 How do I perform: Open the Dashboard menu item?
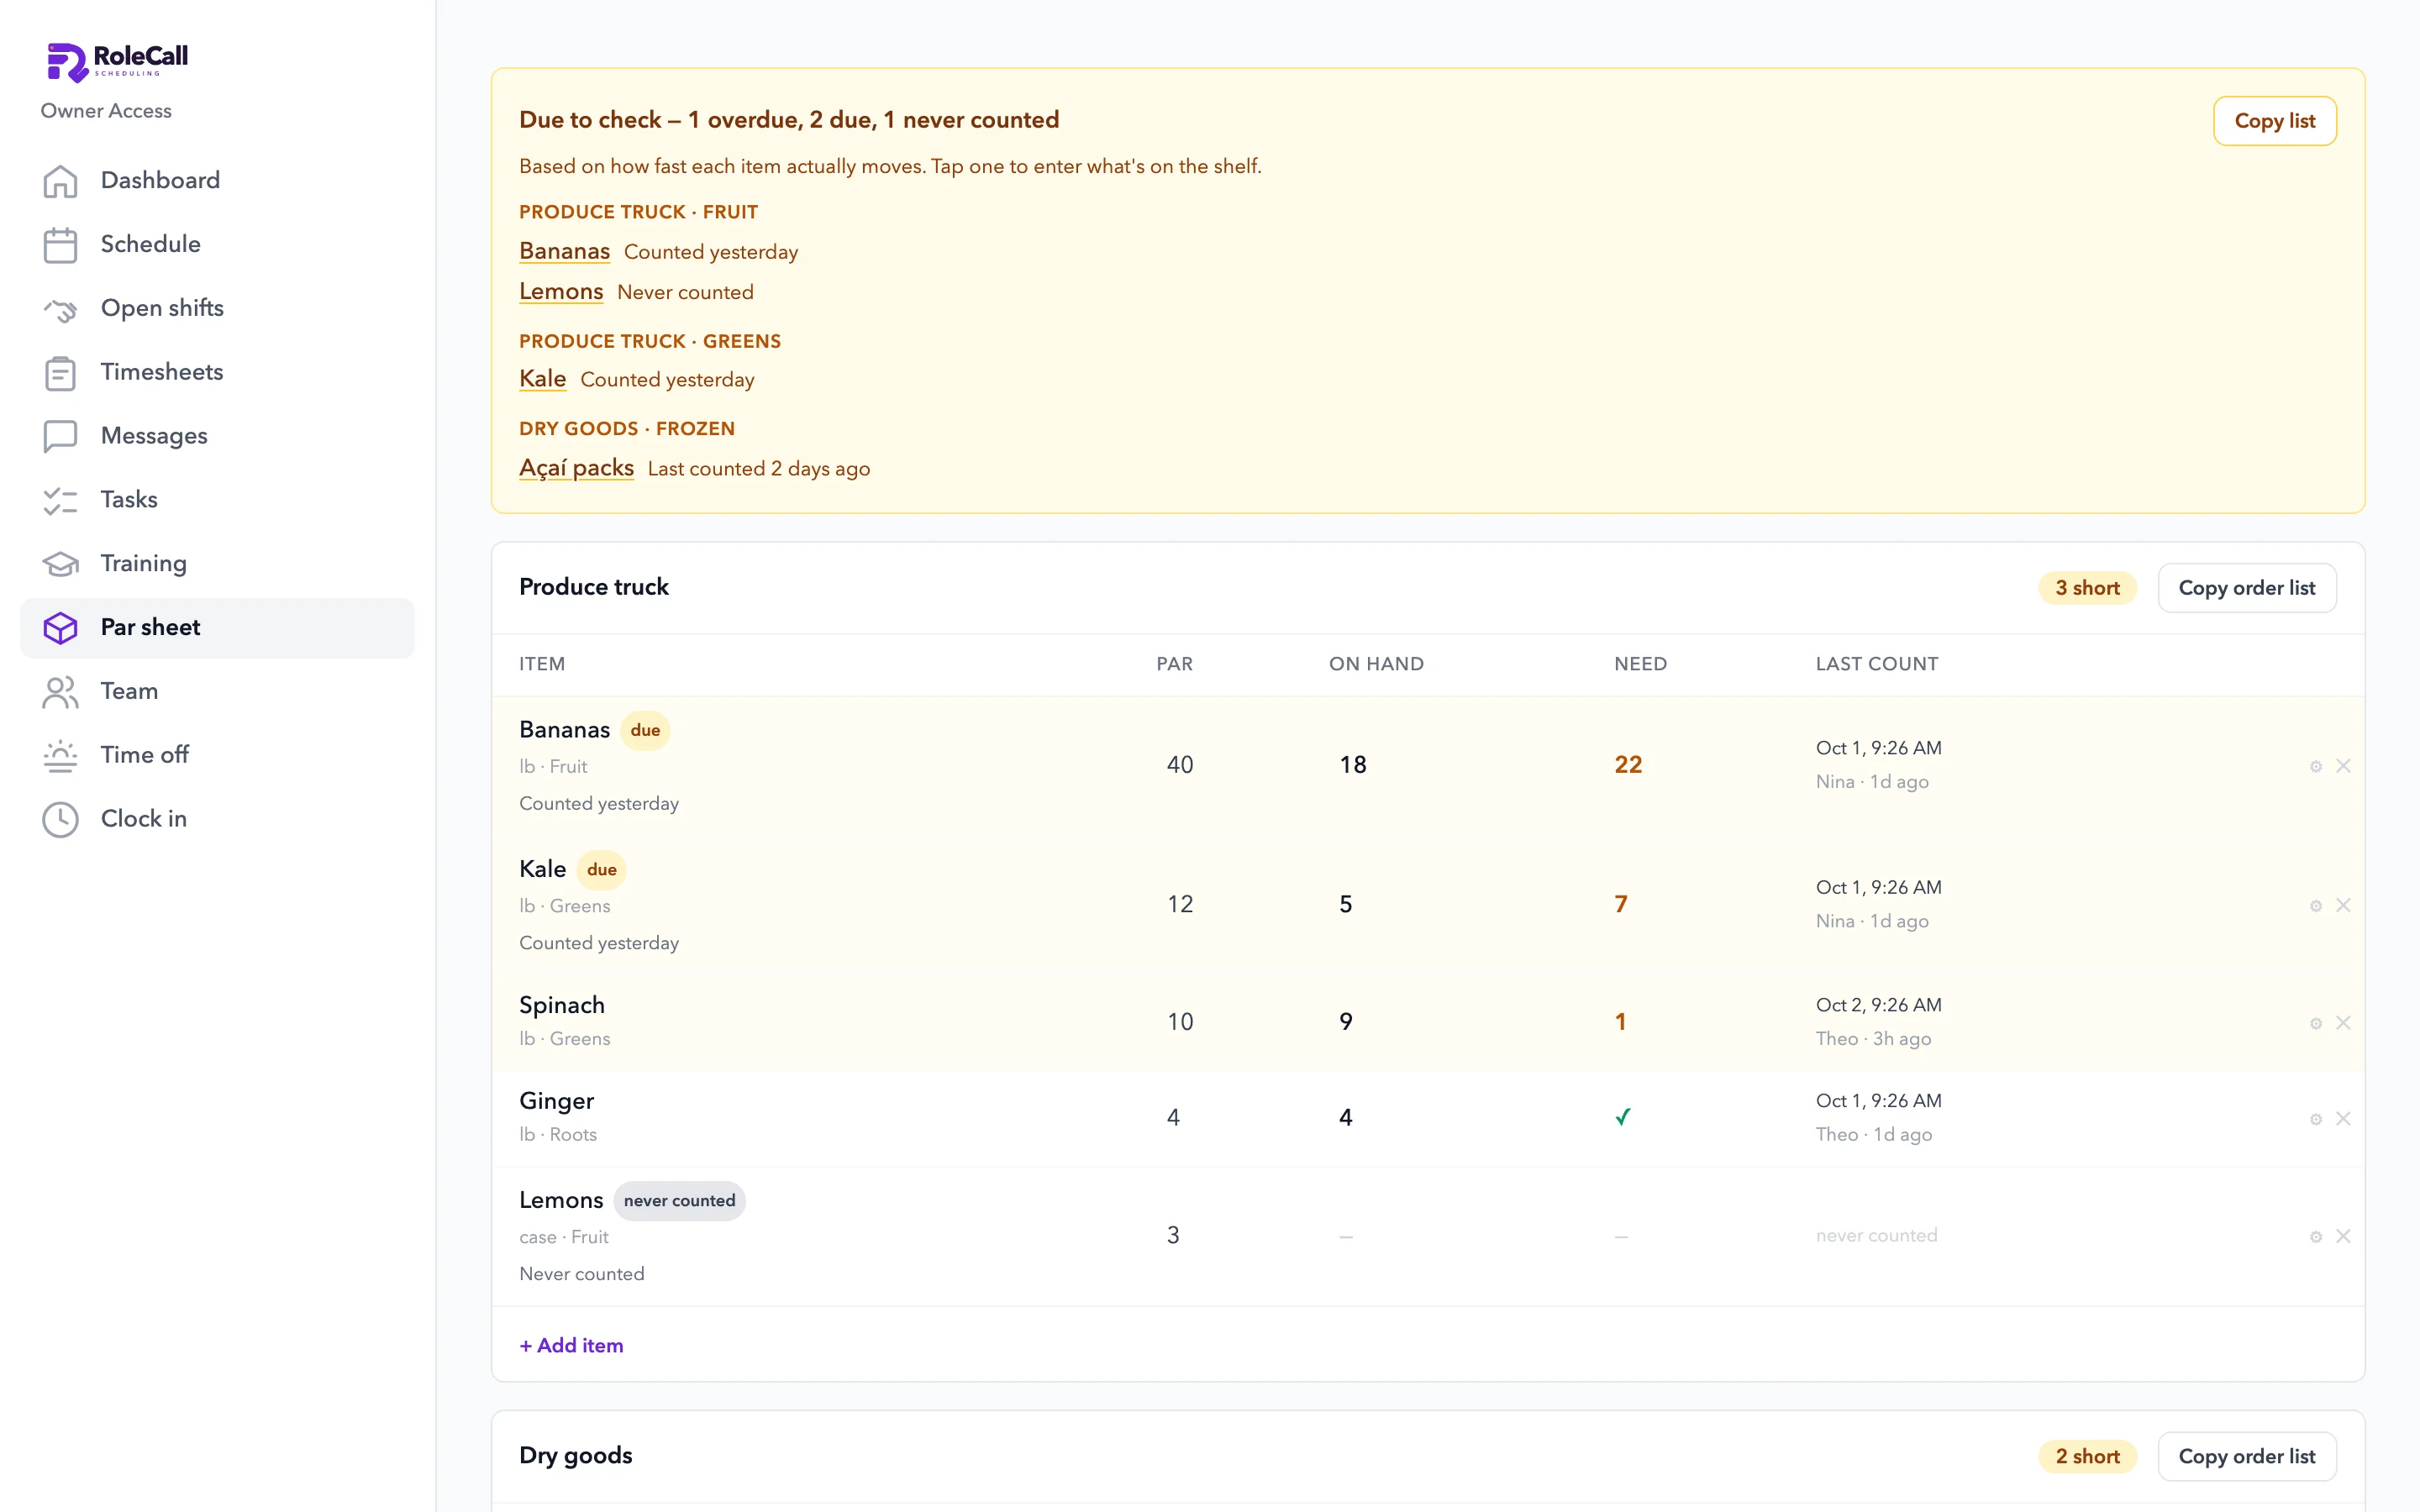click(x=217, y=181)
